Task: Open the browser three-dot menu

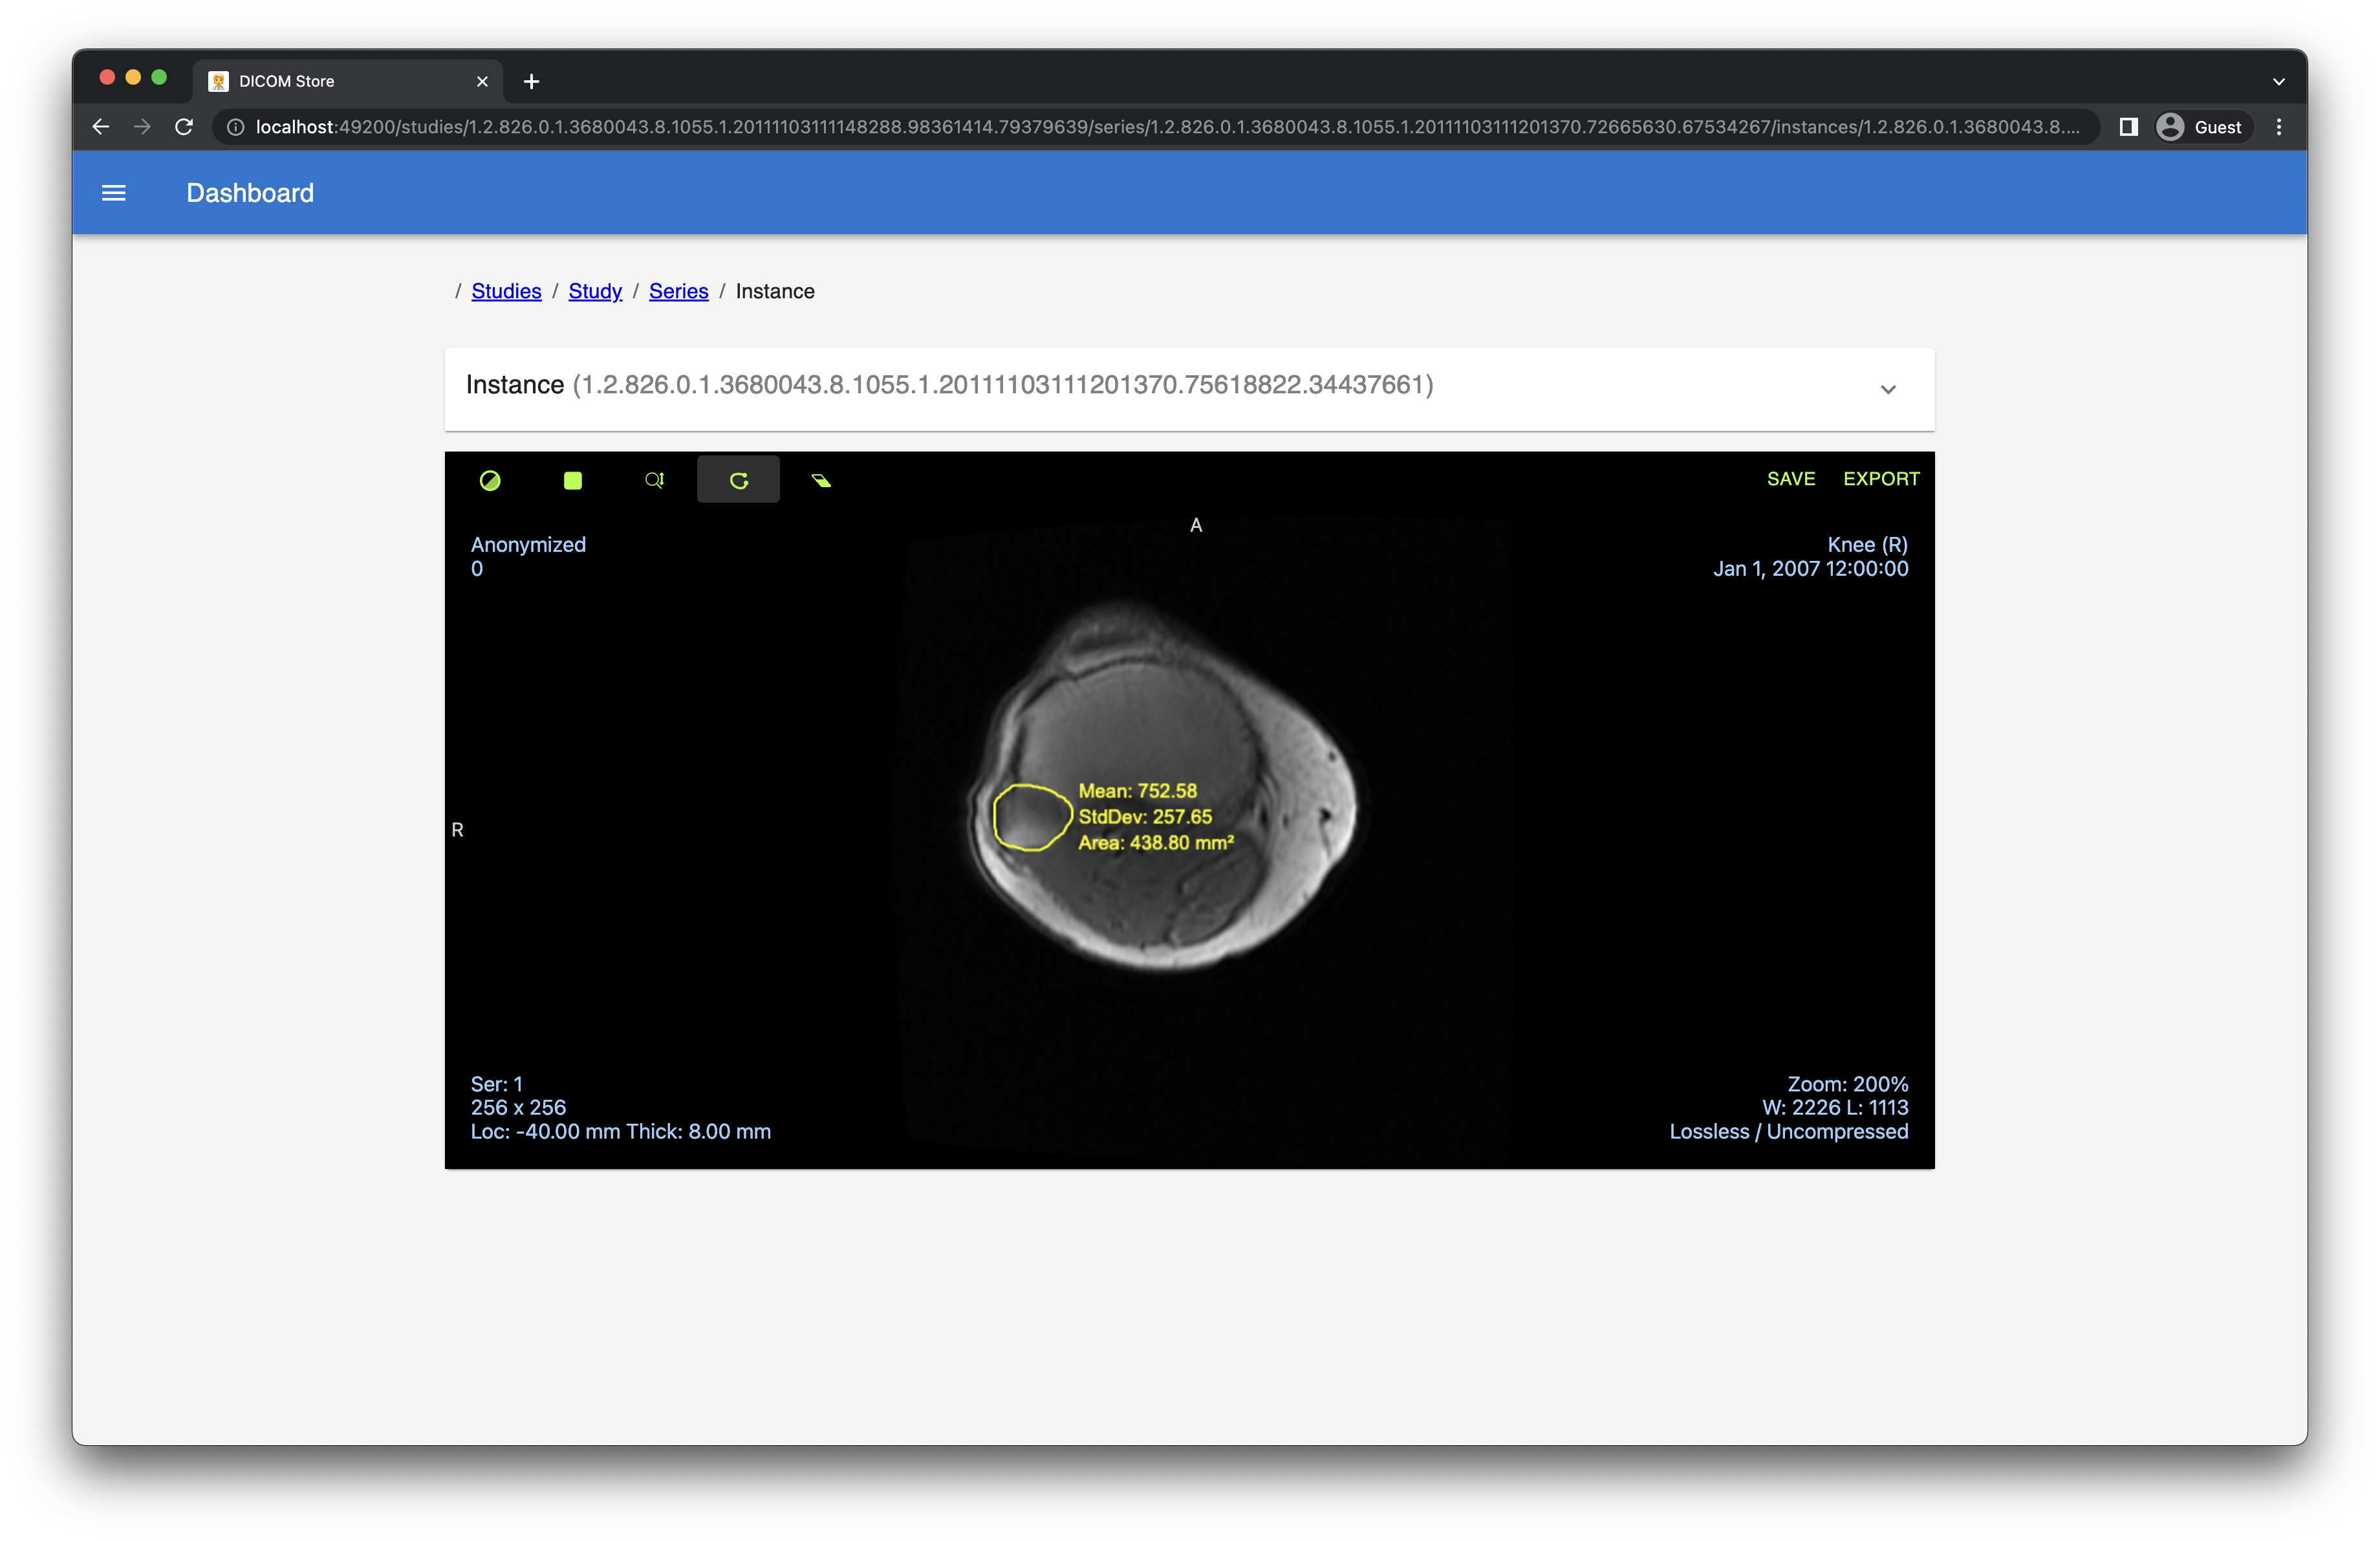Action: (2279, 127)
